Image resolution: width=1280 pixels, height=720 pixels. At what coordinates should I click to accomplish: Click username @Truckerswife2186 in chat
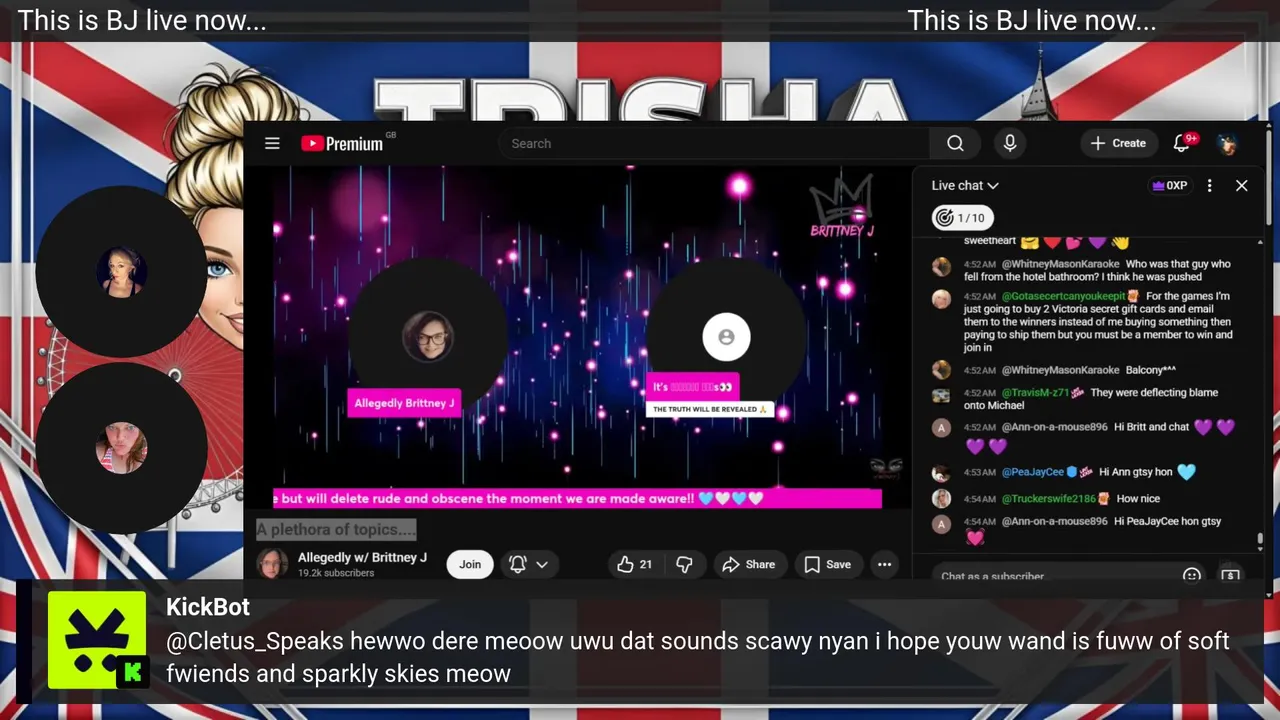(1048, 498)
